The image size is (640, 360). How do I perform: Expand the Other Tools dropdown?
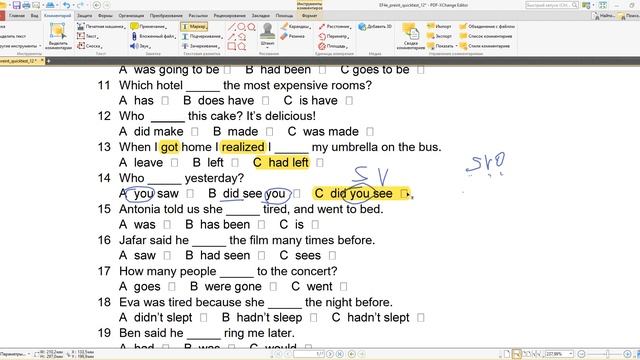click(40, 46)
